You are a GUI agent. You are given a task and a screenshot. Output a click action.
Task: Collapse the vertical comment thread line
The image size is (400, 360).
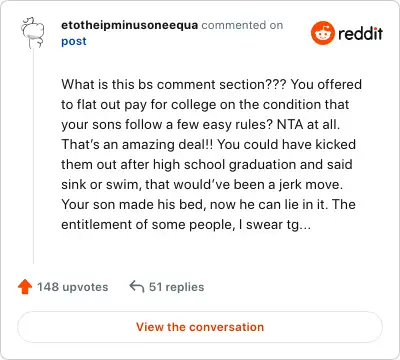33,157
